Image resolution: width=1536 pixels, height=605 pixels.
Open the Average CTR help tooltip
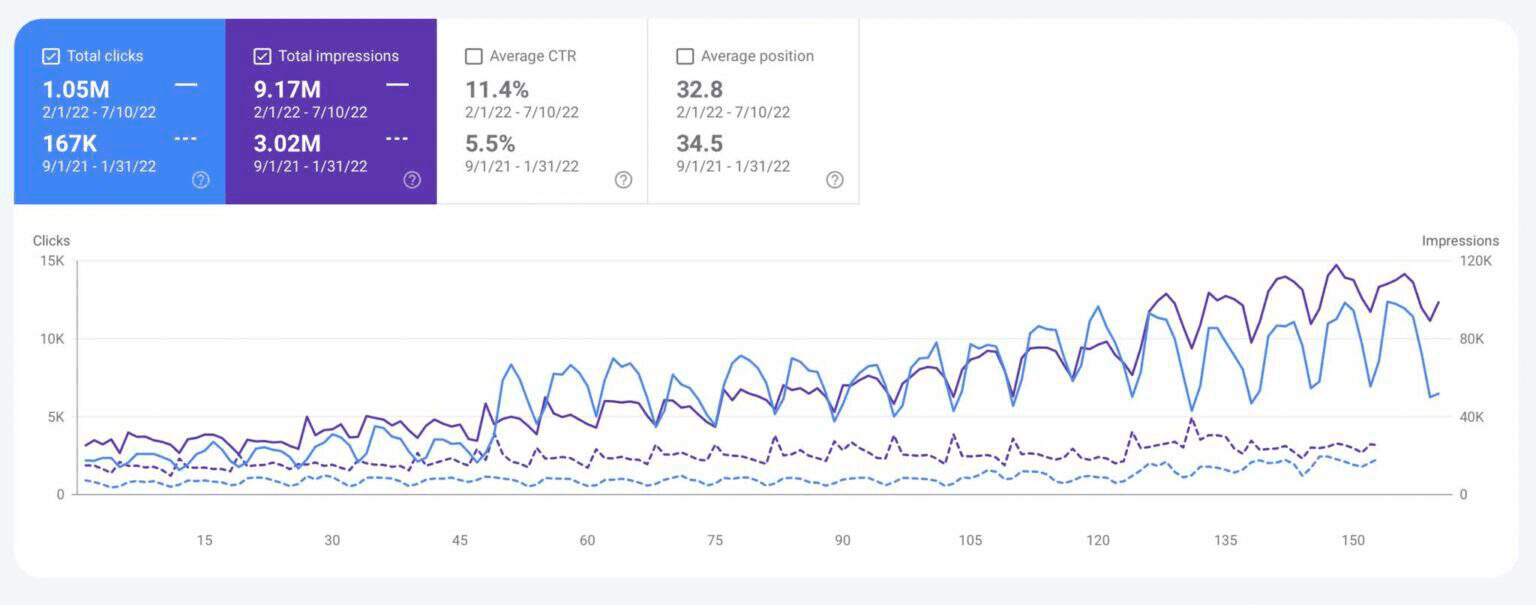pos(623,180)
